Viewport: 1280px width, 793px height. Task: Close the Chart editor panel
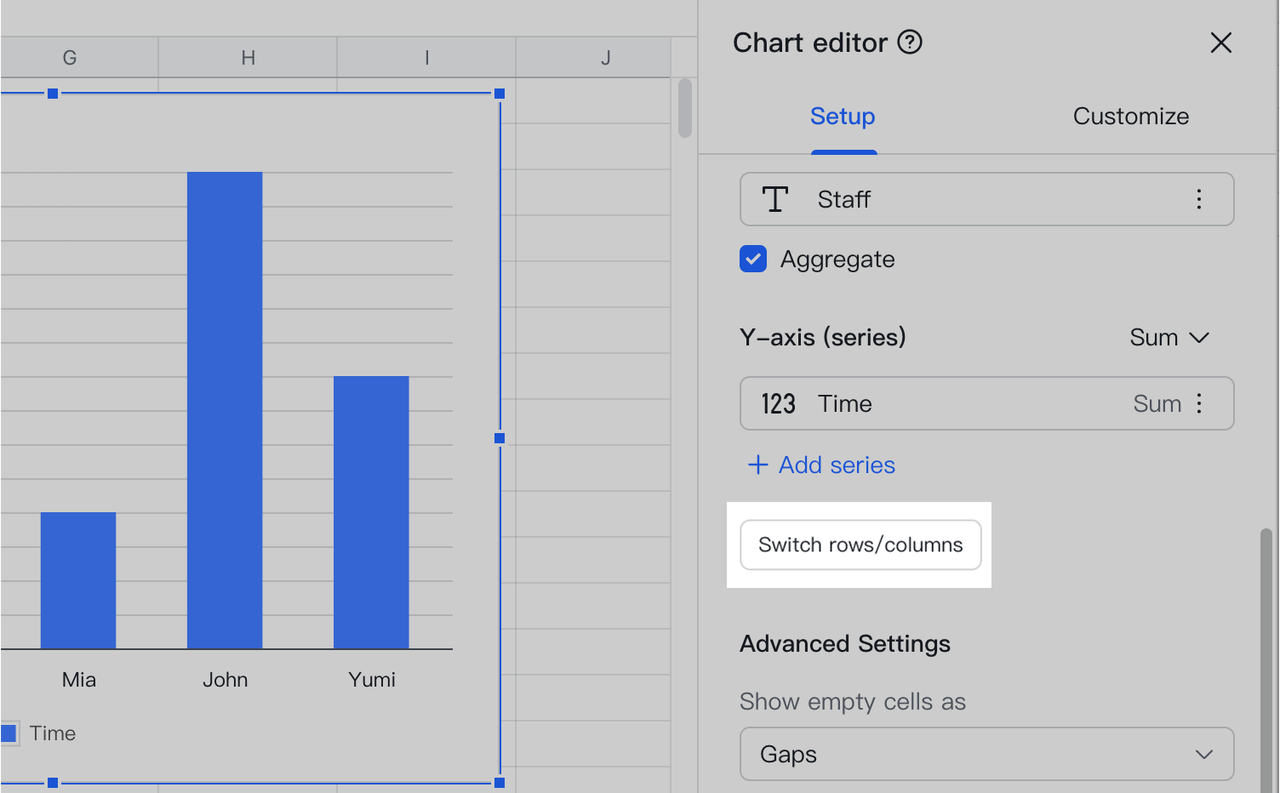click(1220, 43)
